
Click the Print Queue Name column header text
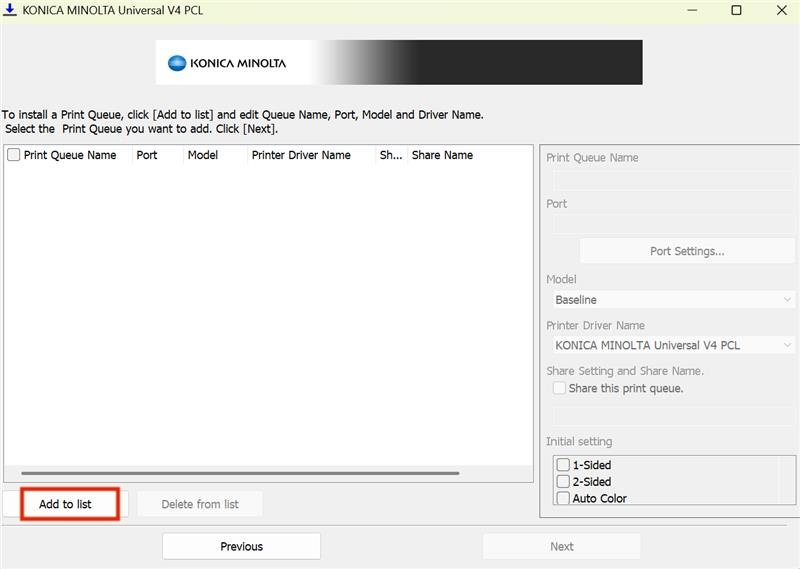click(x=70, y=155)
